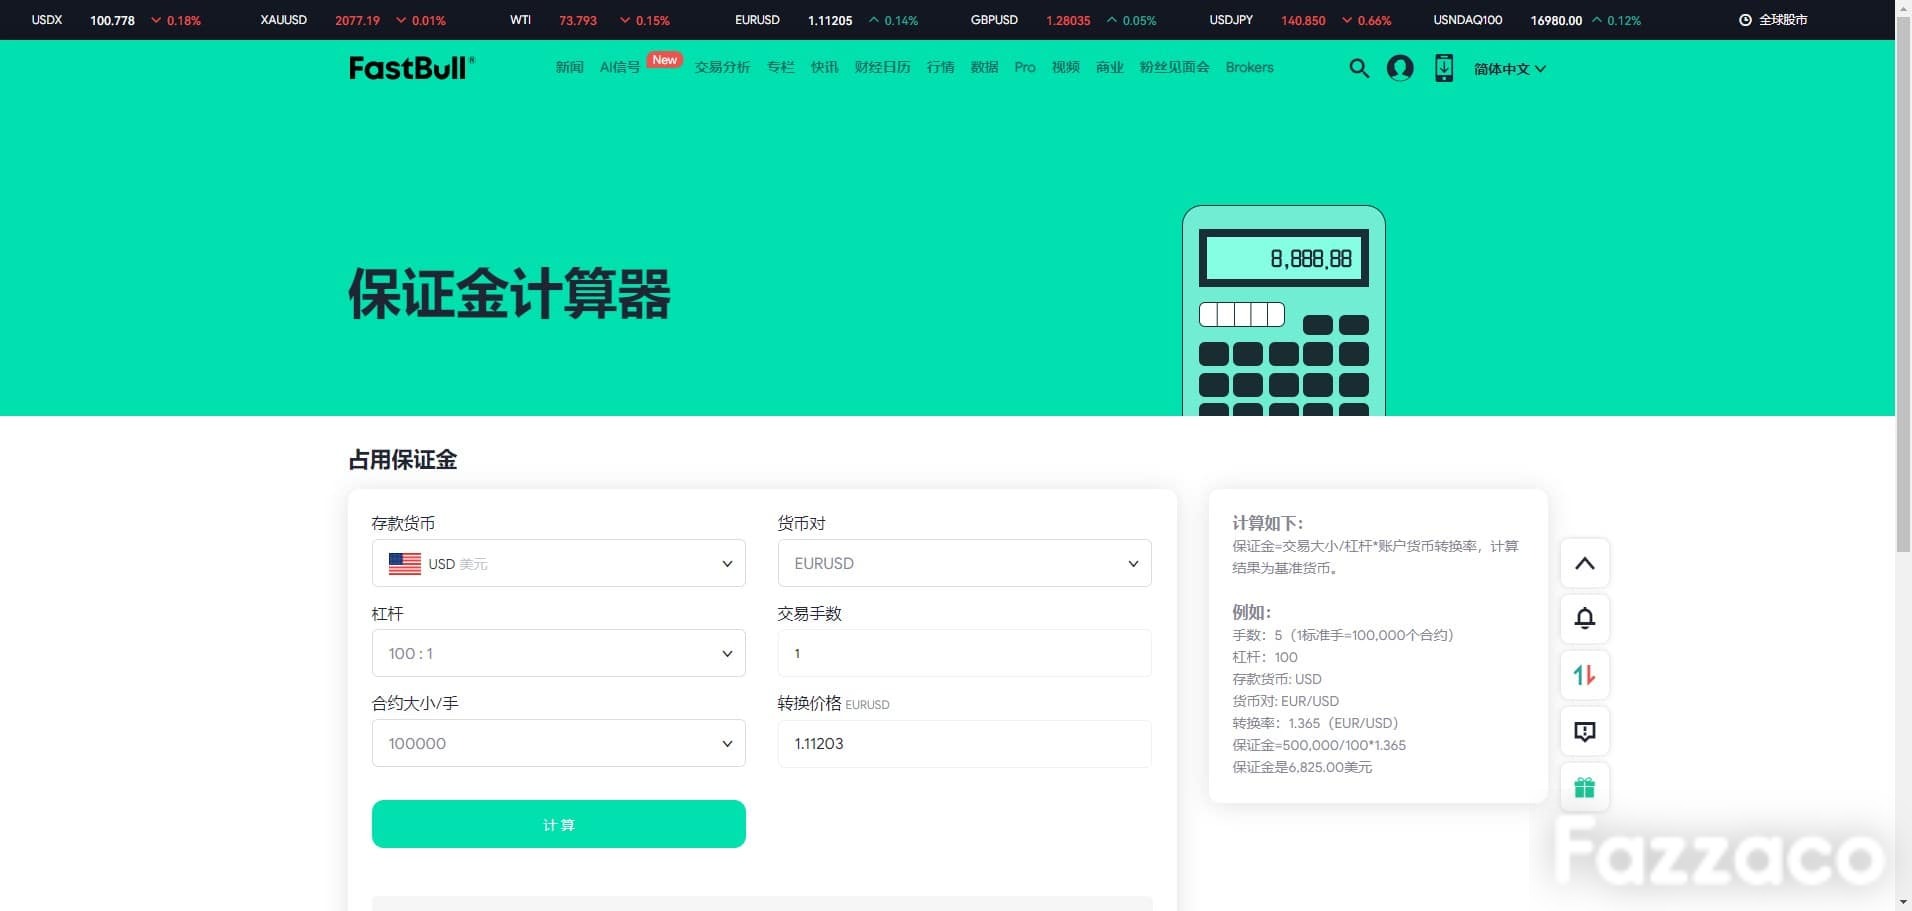Image resolution: width=1912 pixels, height=911 pixels.
Task: Open the 杠杆 100:1 dropdown
Action: 558,653
